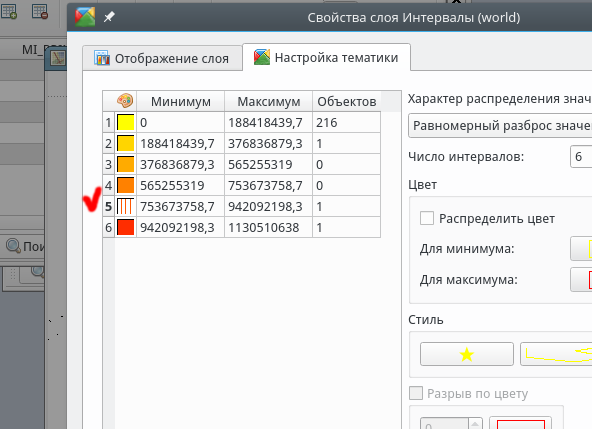Click maximum cell 376836879,3 in row 2
Viewport: 592px width, 429px height.
click(268, 144)
